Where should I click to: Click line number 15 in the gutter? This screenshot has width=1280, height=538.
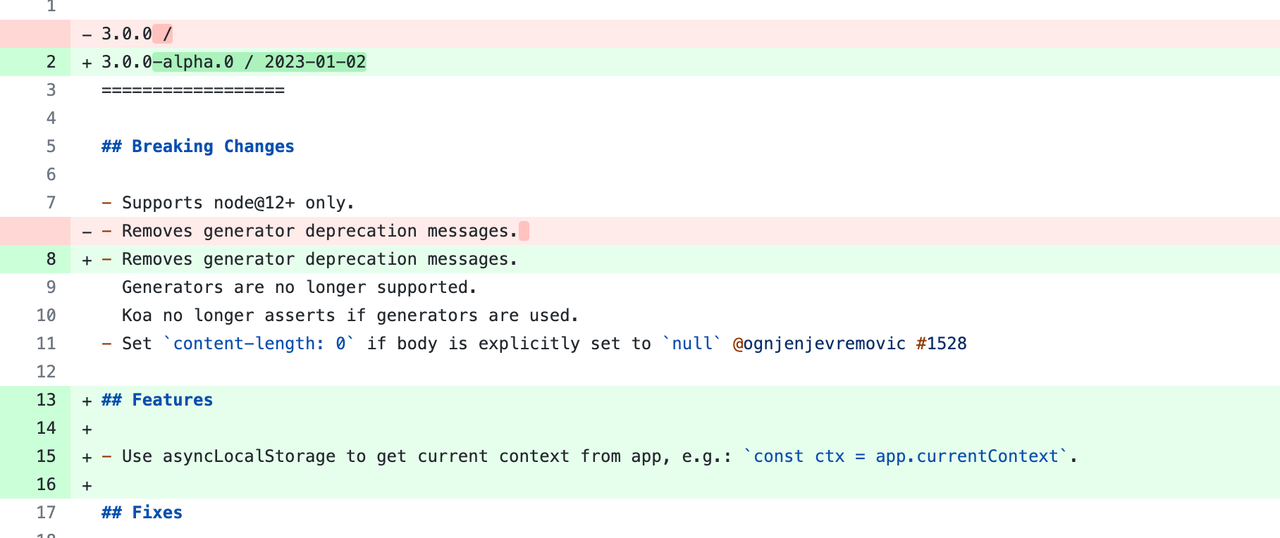(x=47, y=456)
